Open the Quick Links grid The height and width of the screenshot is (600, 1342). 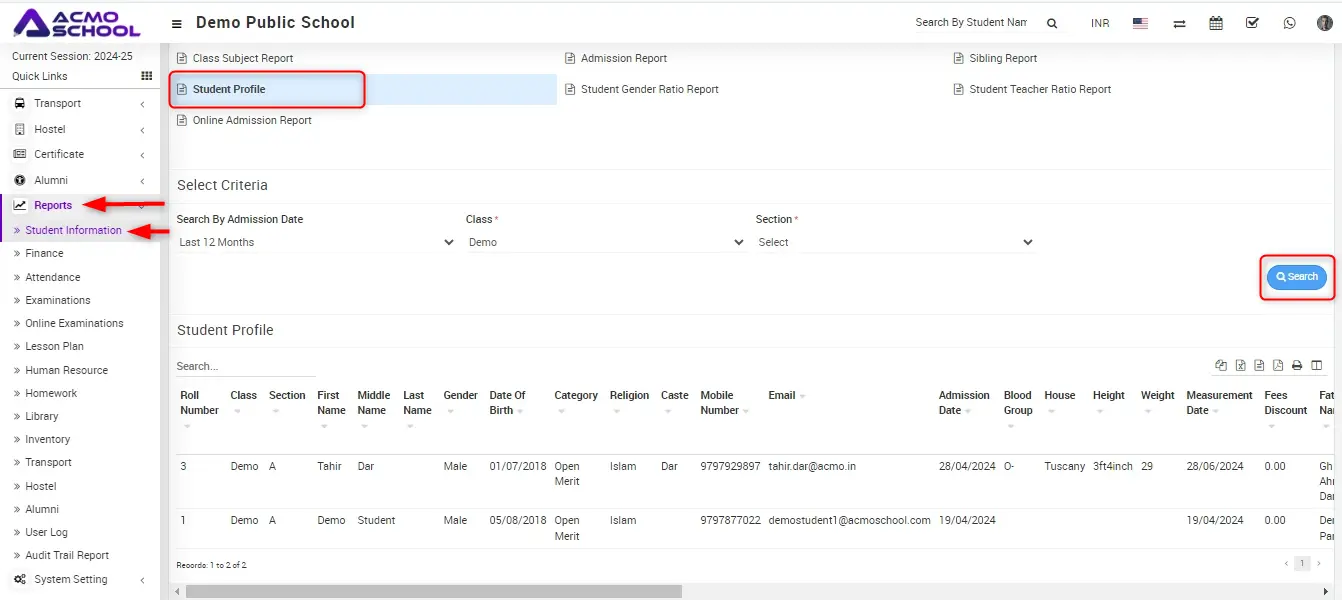[x=147, y=76]
